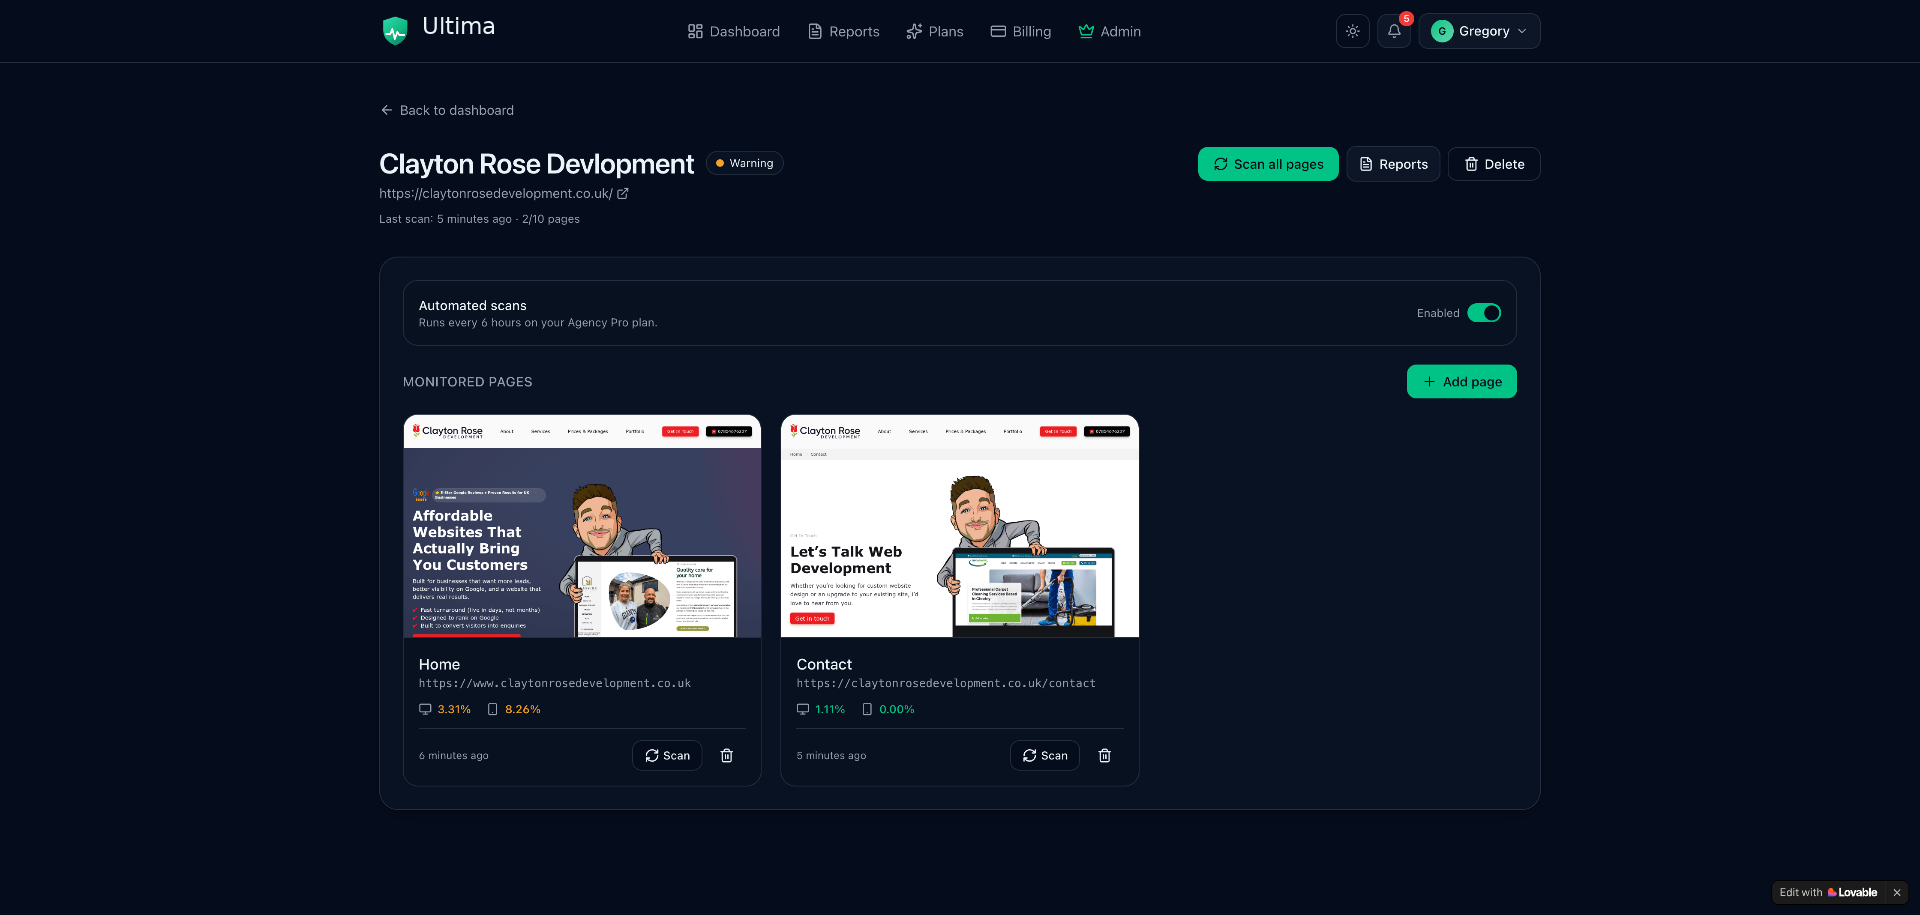This screenshot has height=915, width=1920.
Task: Click the Contact desktop diff 1.11%
Action: [x=821, y=710]
